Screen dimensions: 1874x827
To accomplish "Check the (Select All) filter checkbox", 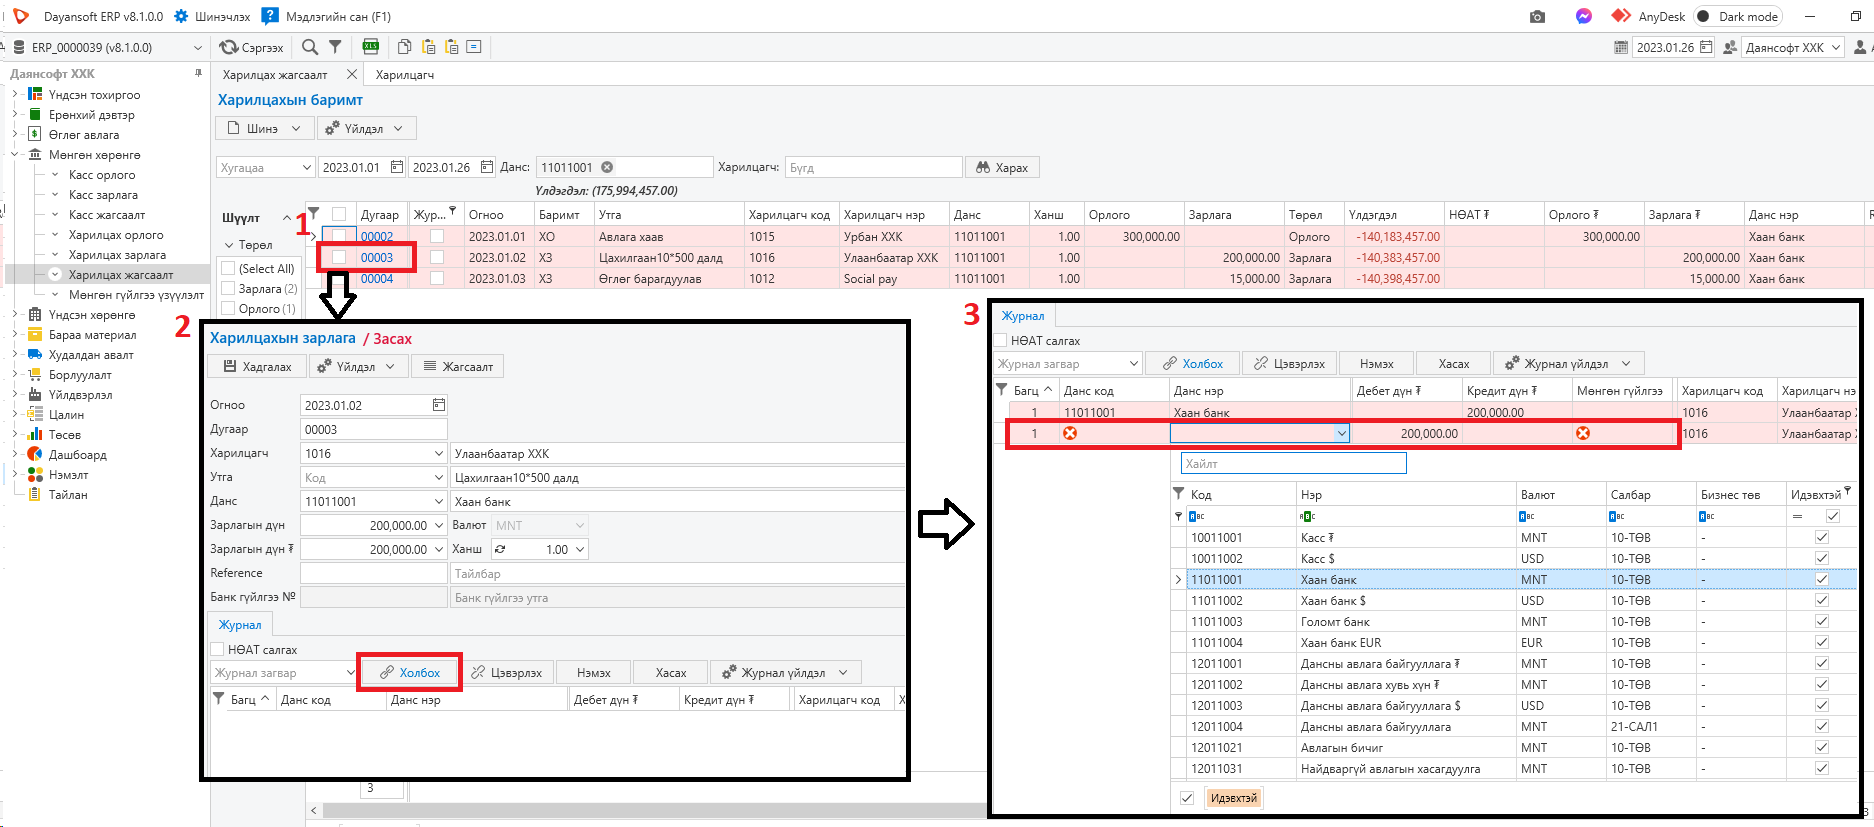I will tap(228, 268).
